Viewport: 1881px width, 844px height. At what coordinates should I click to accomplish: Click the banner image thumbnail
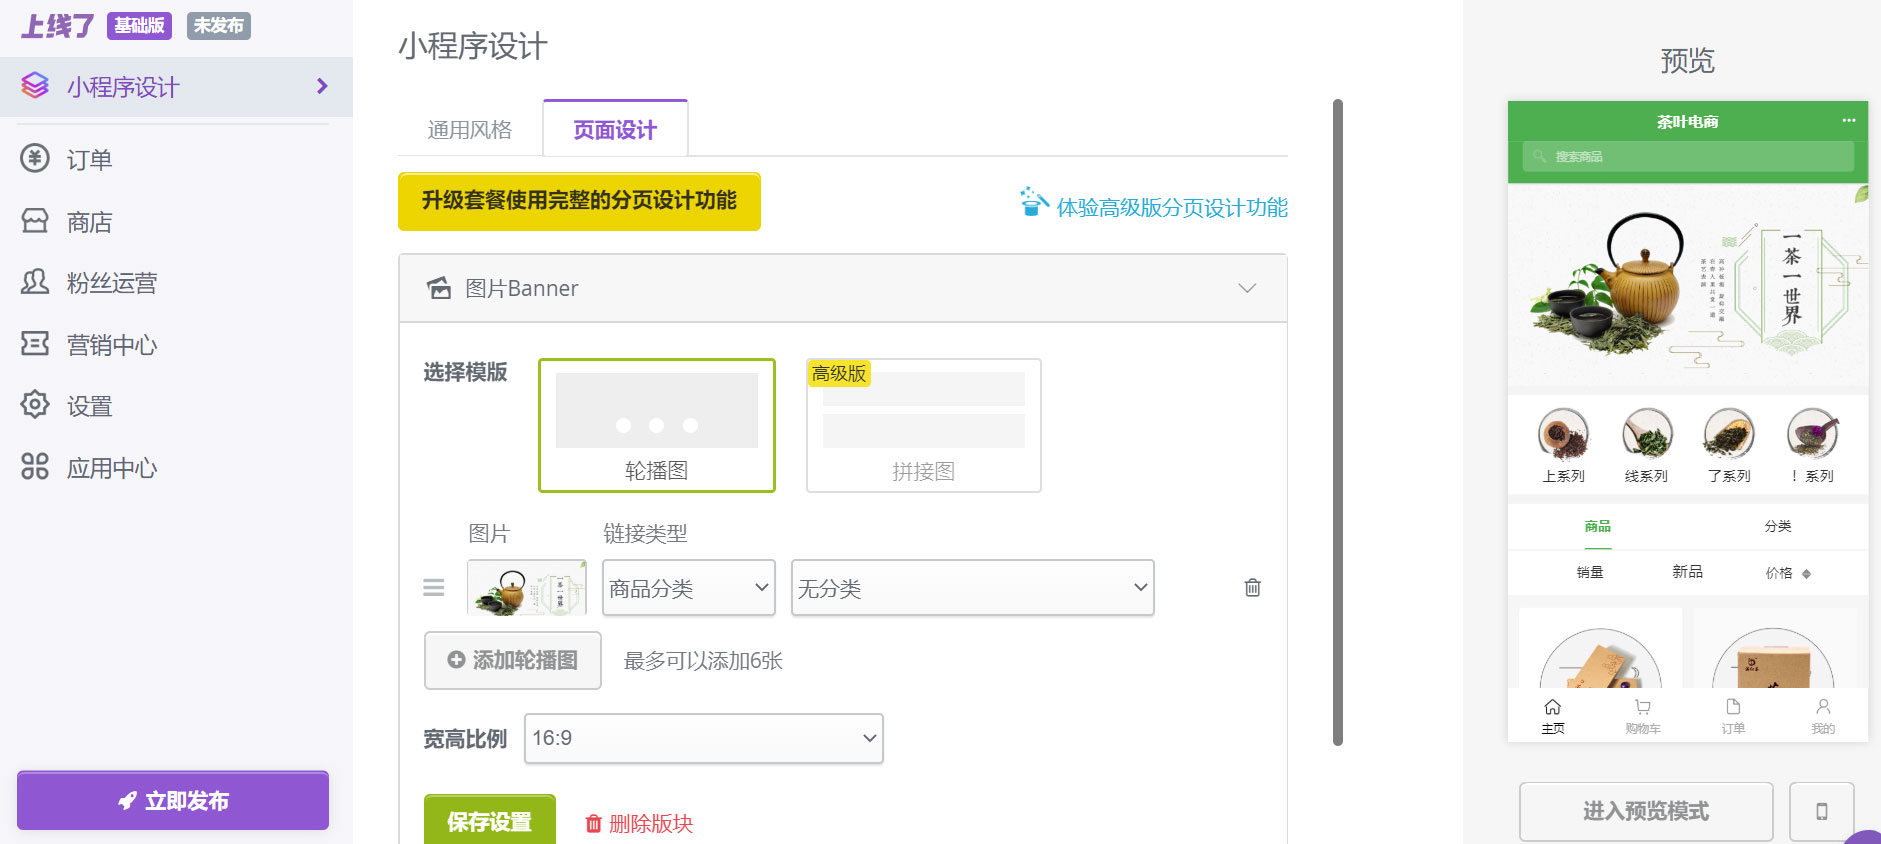coord(527,588)
